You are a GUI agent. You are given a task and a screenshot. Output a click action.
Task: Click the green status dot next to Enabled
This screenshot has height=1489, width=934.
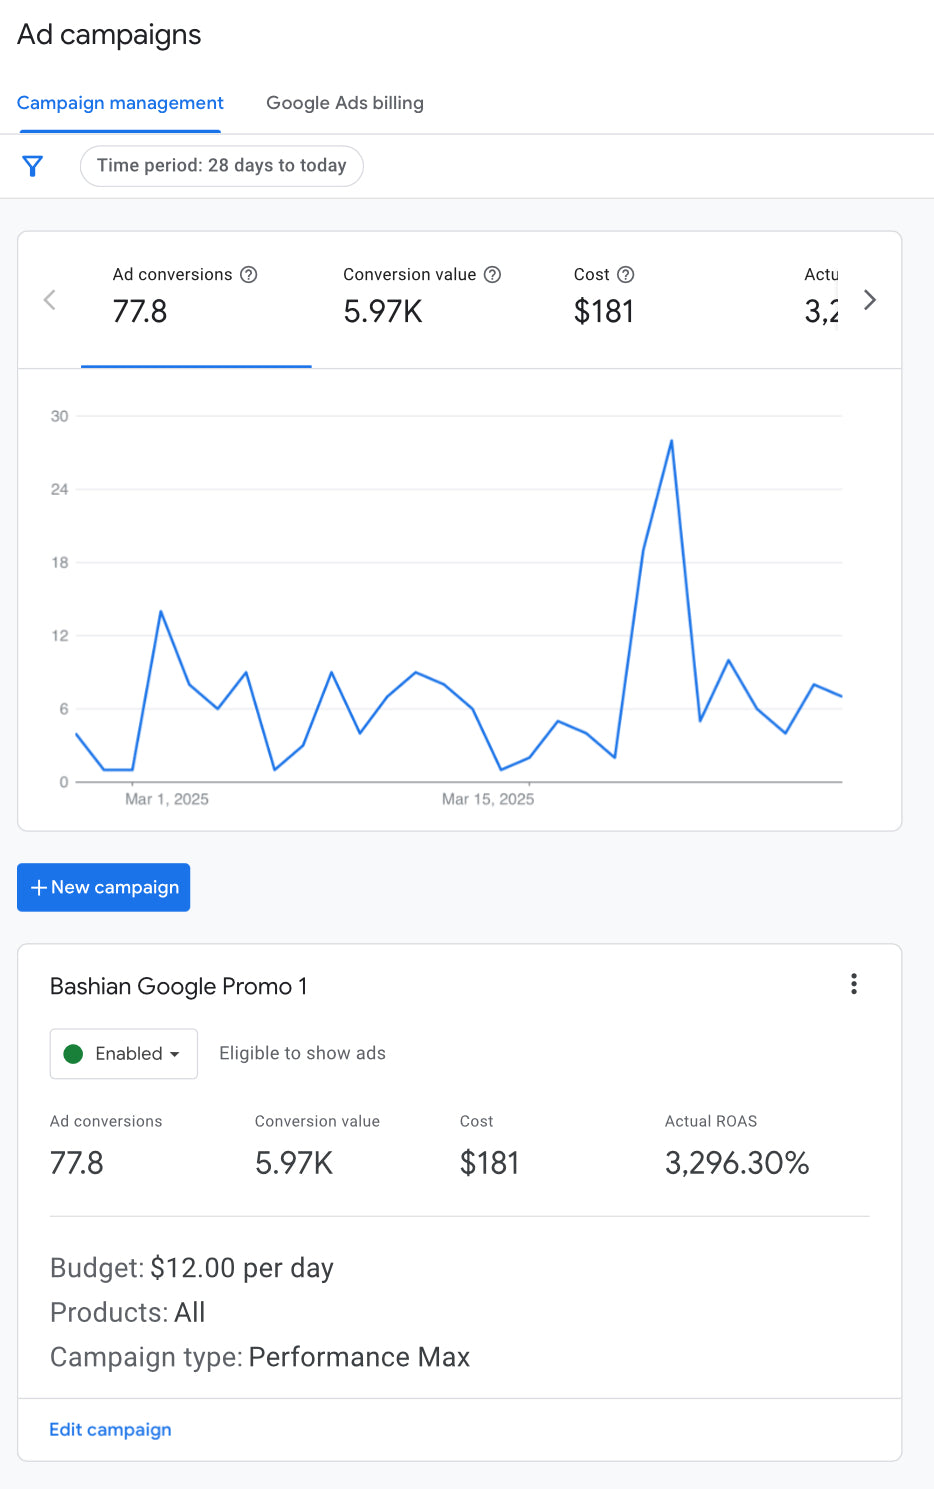[x=74, y=1053]
